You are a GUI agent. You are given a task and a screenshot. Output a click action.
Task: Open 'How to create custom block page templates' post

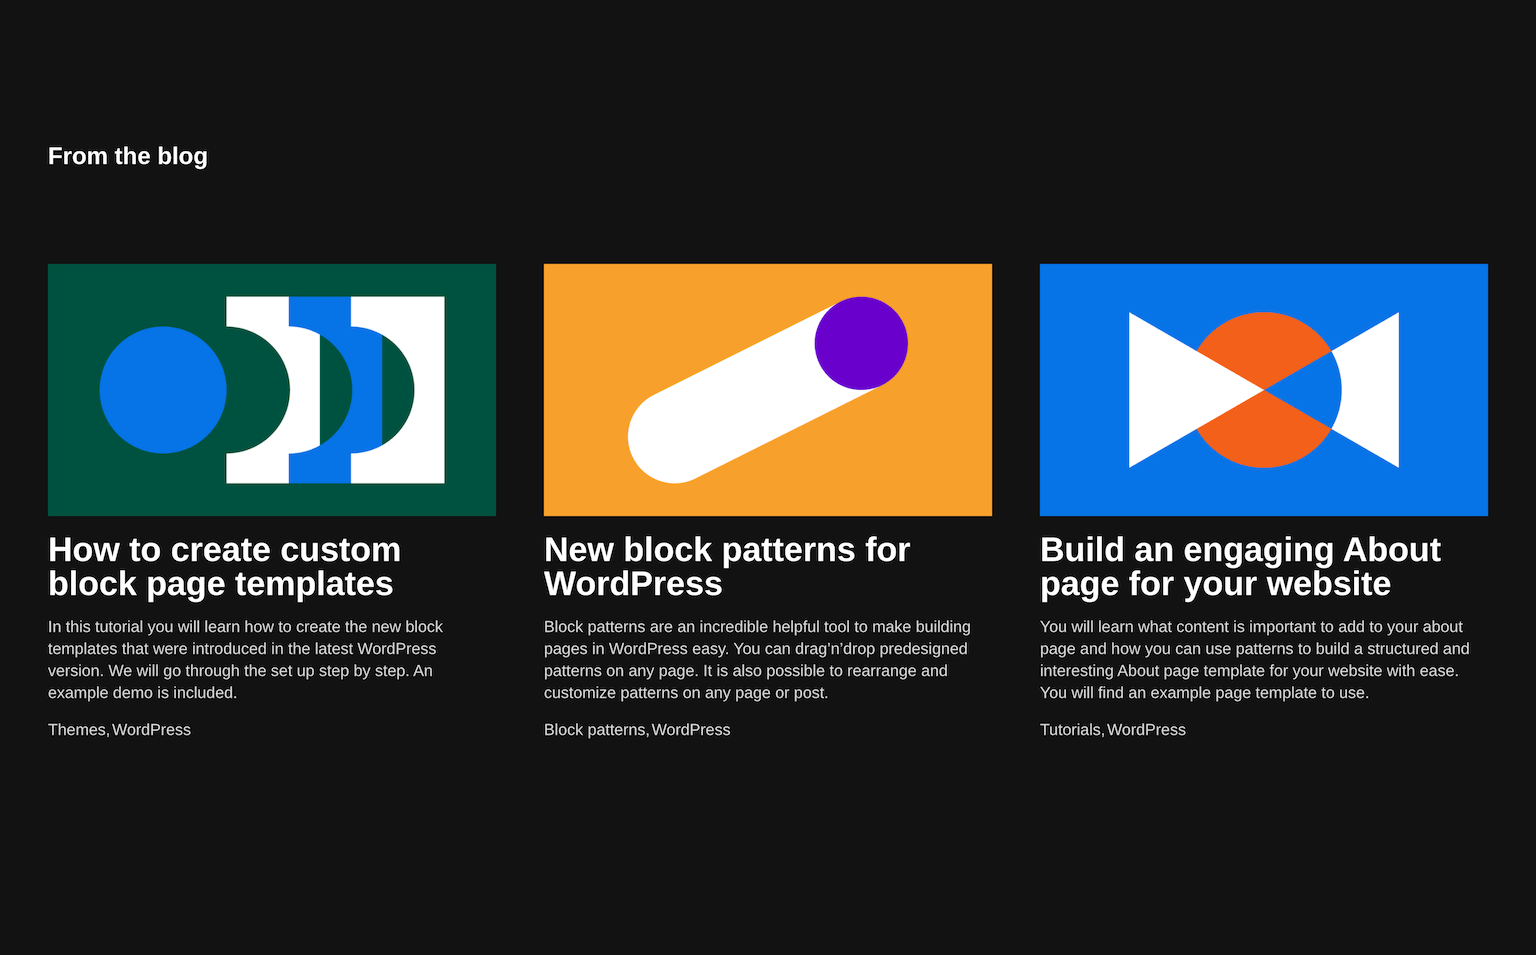click(225, 567)
